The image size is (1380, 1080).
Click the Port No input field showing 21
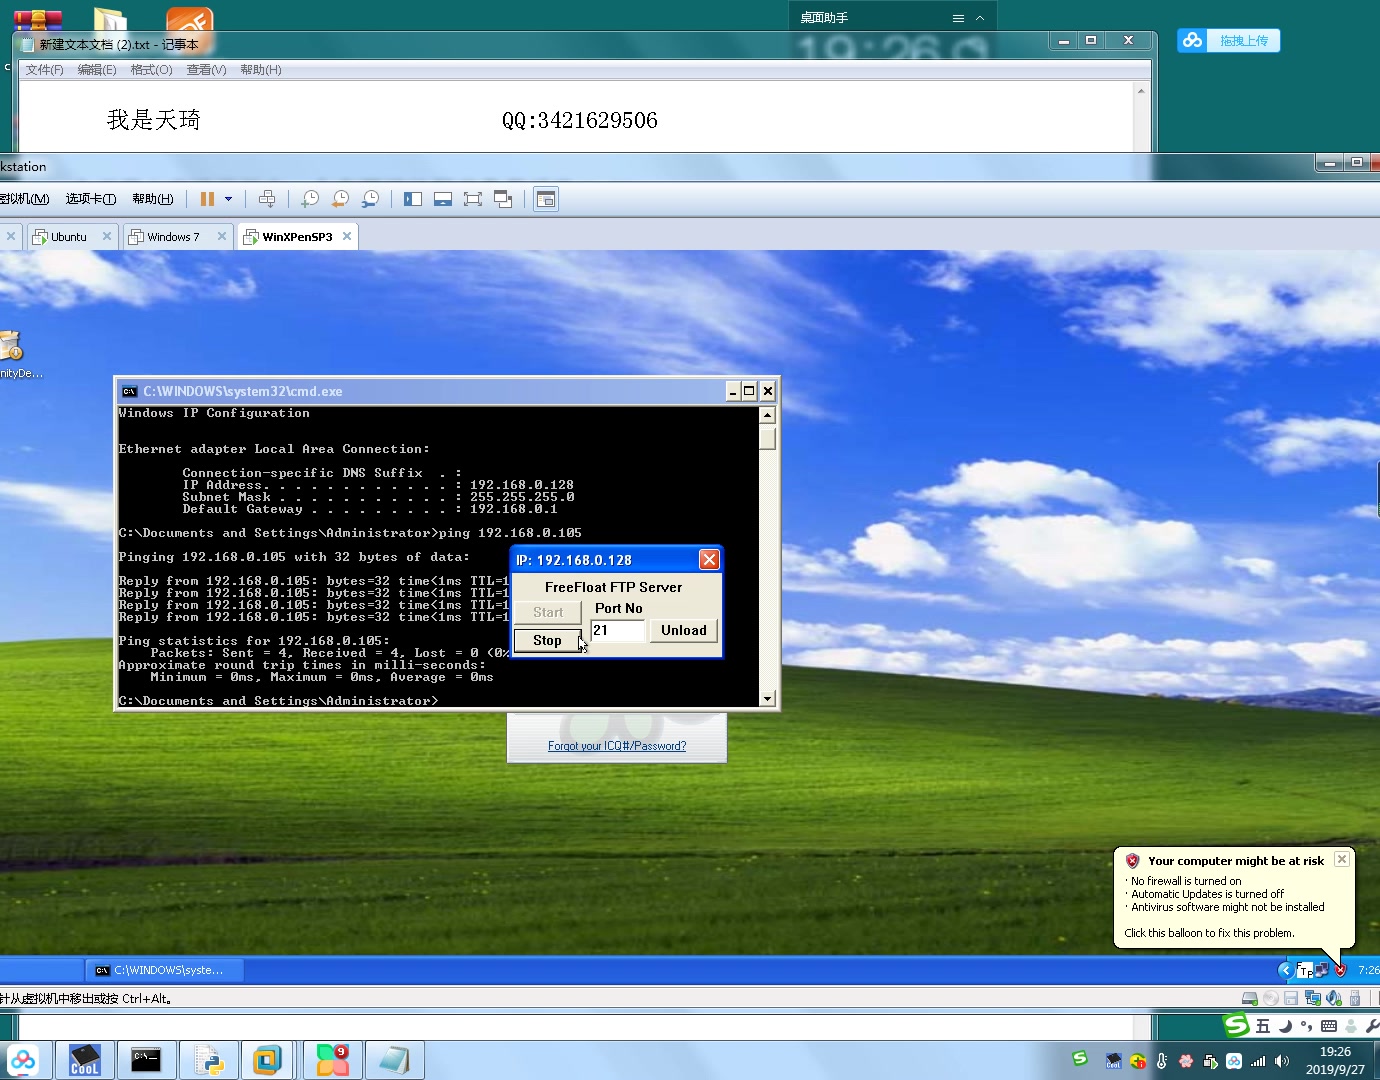tap(617, 630)
